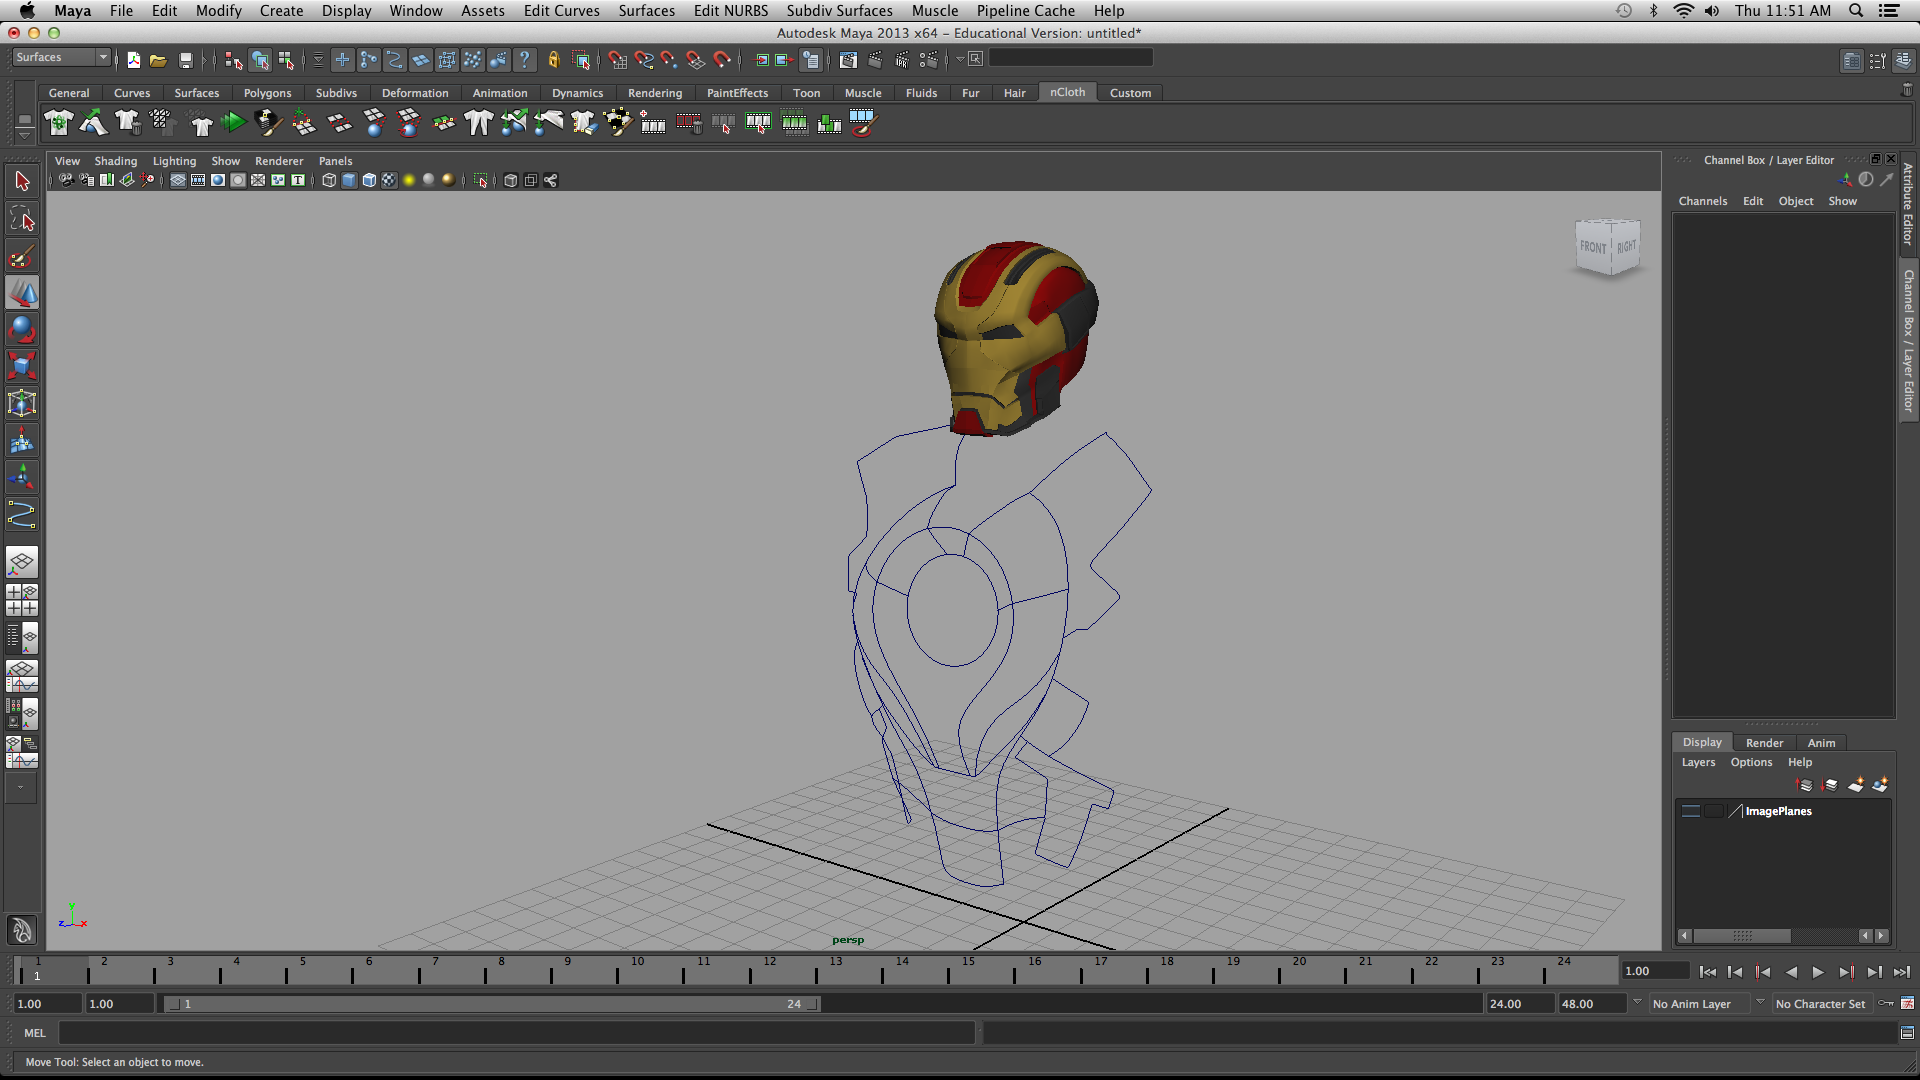Screen dimensions: 1920x1080
Task: Toggle viewport grid display icon
Action: coord(178,180)
